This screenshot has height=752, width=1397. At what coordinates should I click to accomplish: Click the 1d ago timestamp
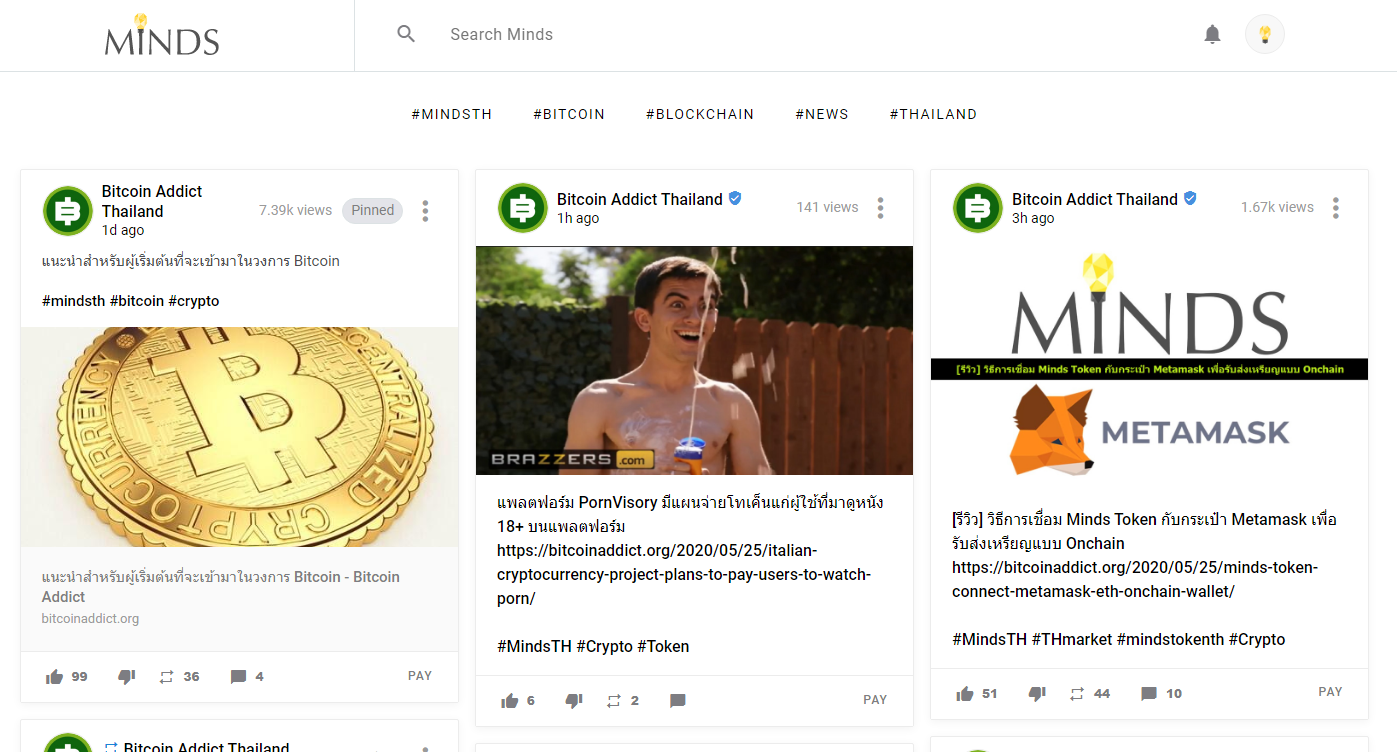tap(123, 230)
